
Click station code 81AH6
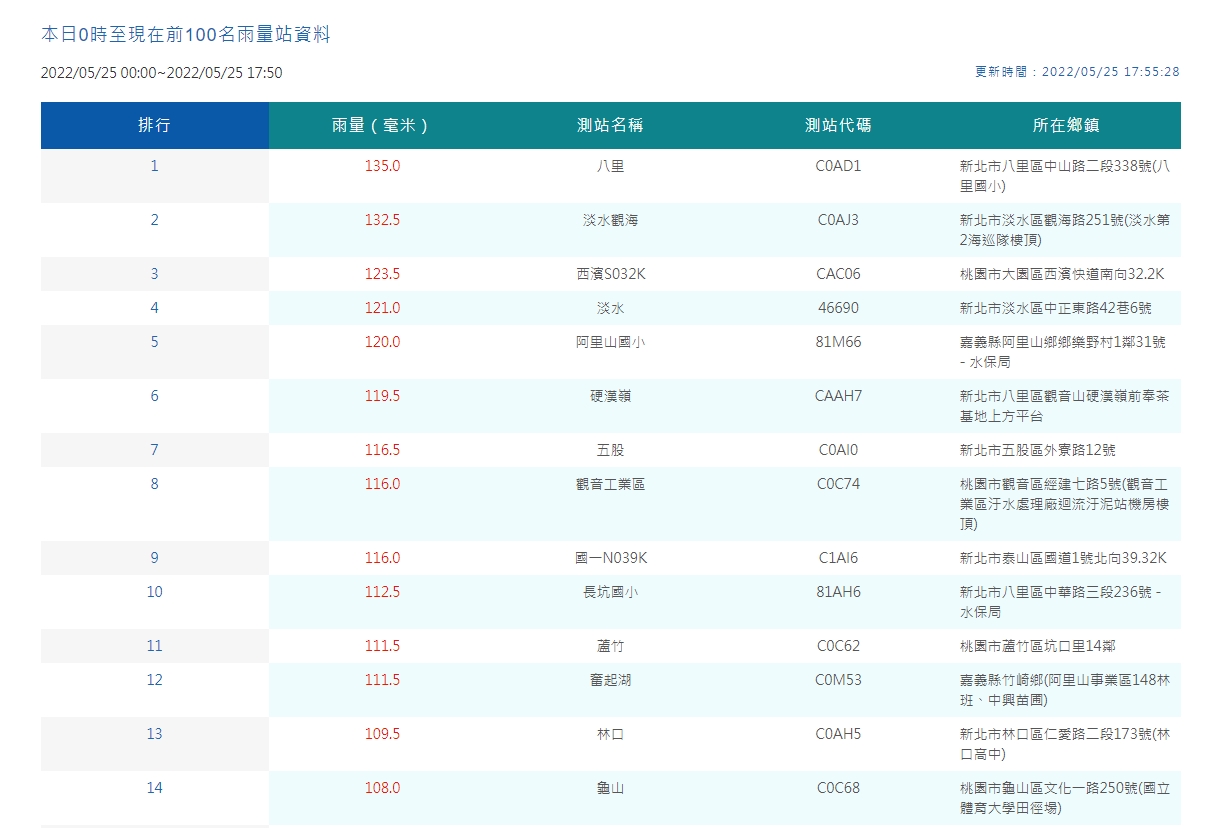tap(838, 592)
